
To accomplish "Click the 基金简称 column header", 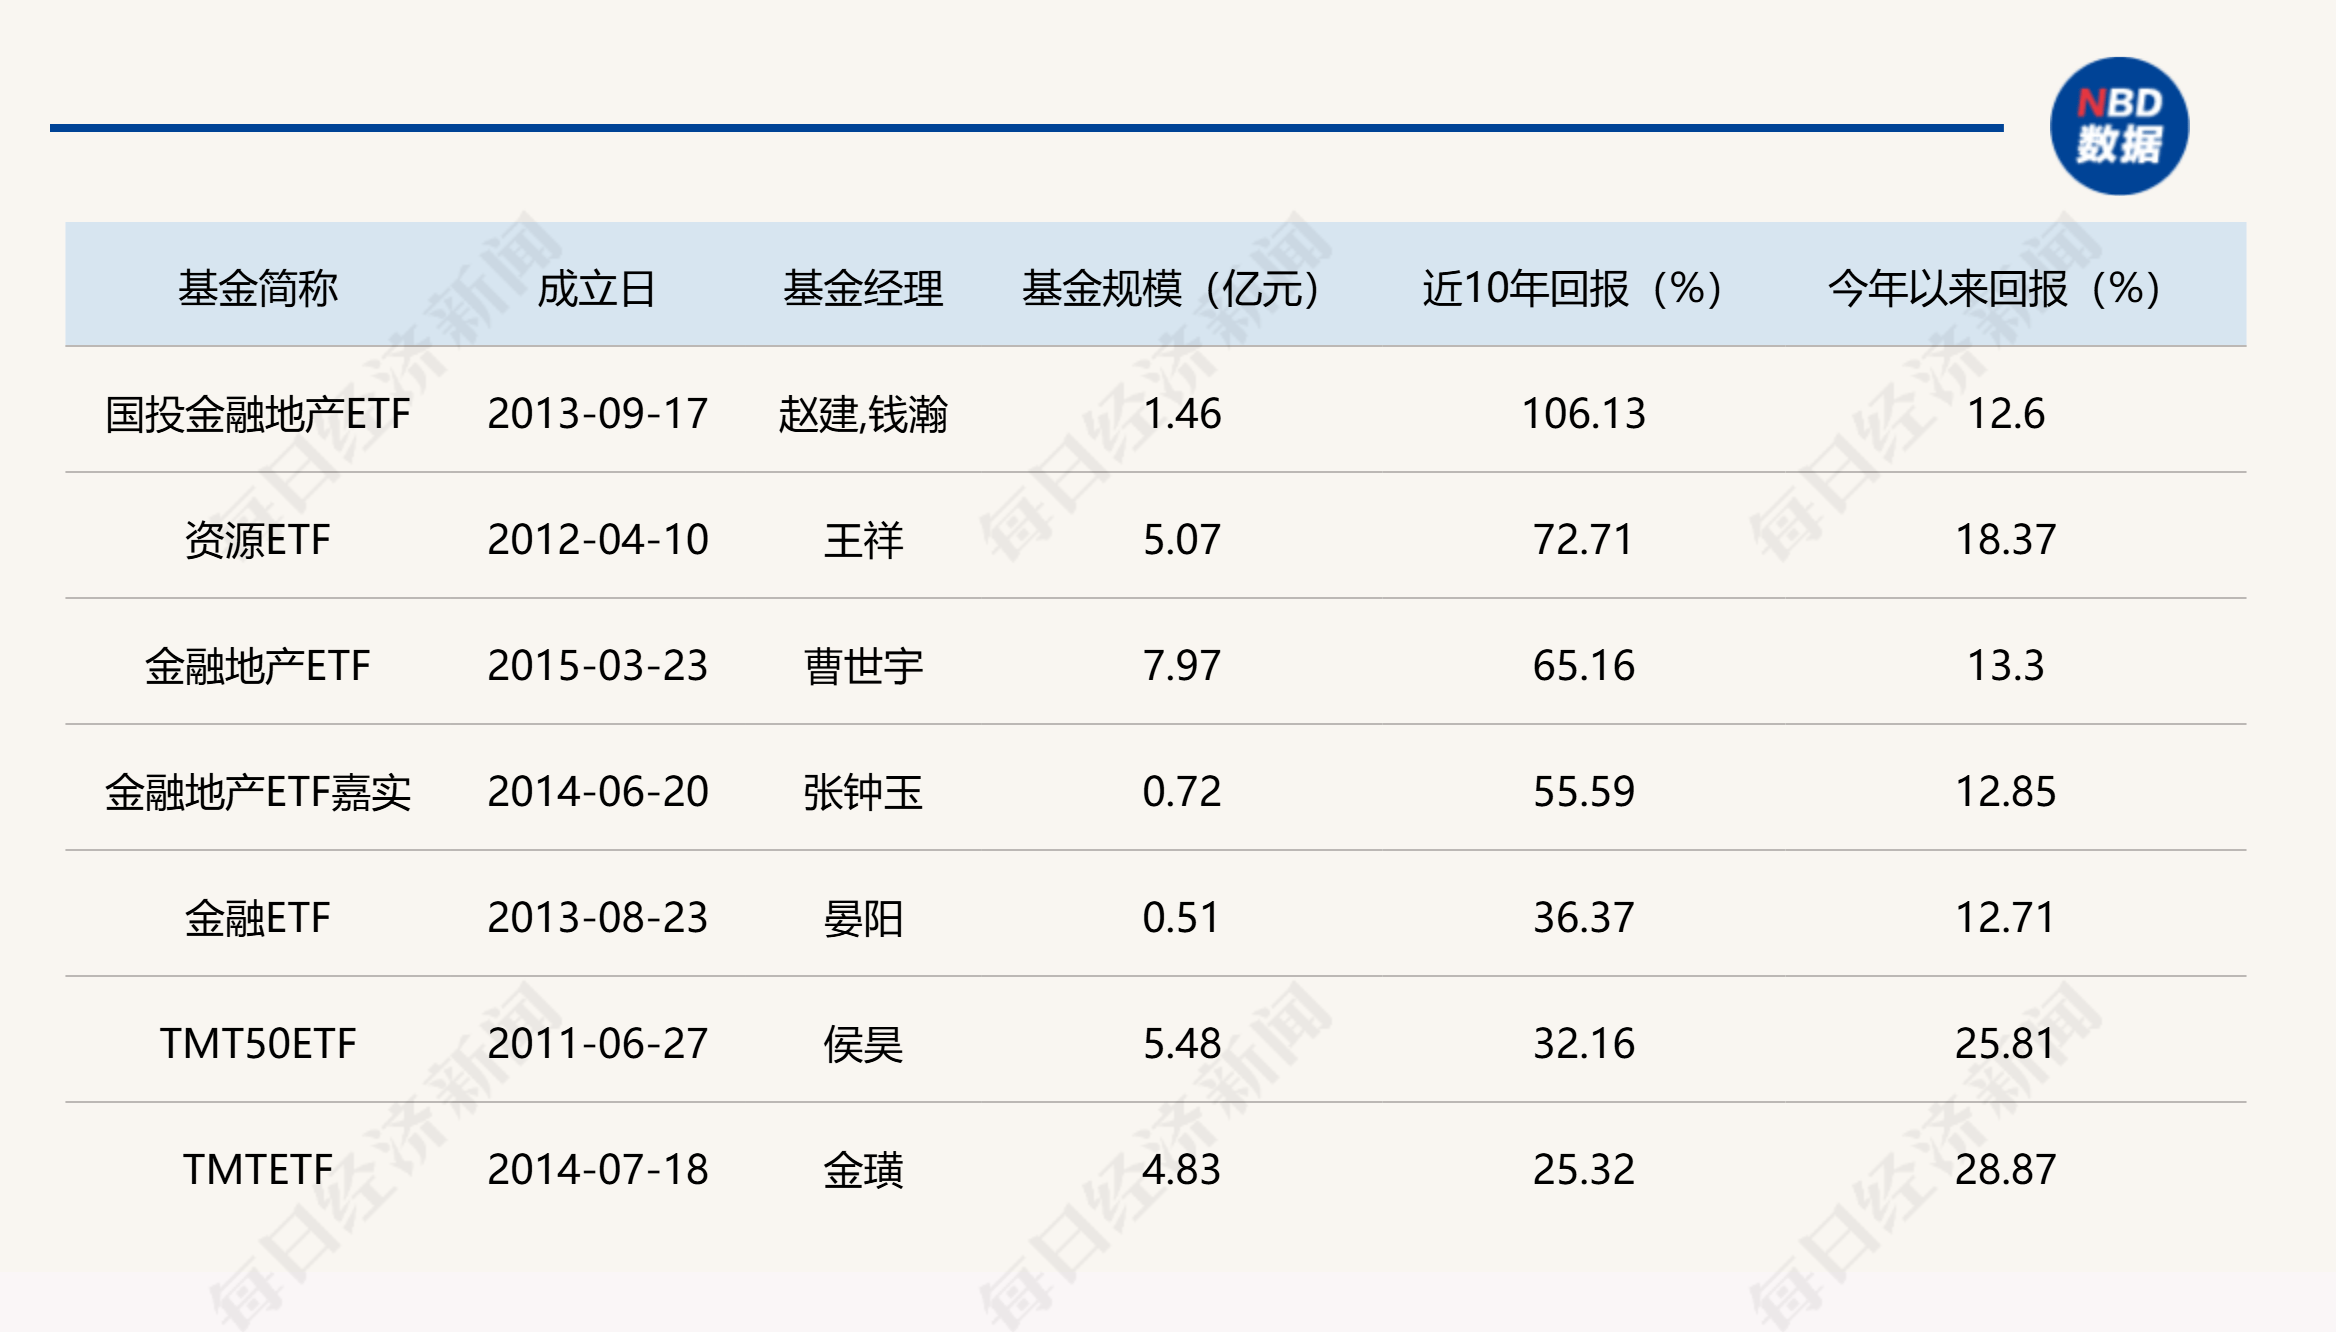I will click(x=258, y=288).
